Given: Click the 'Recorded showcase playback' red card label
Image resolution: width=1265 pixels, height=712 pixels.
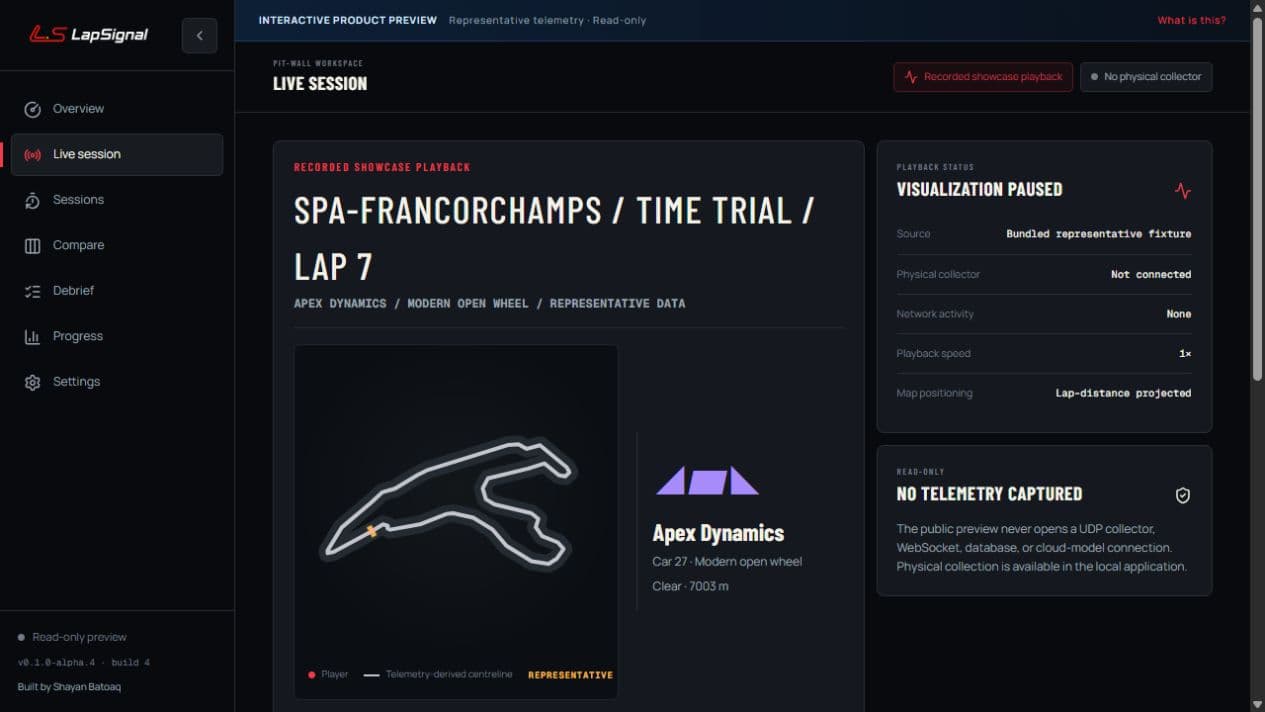Looking at the screenshot, I should tap(382, 167).
